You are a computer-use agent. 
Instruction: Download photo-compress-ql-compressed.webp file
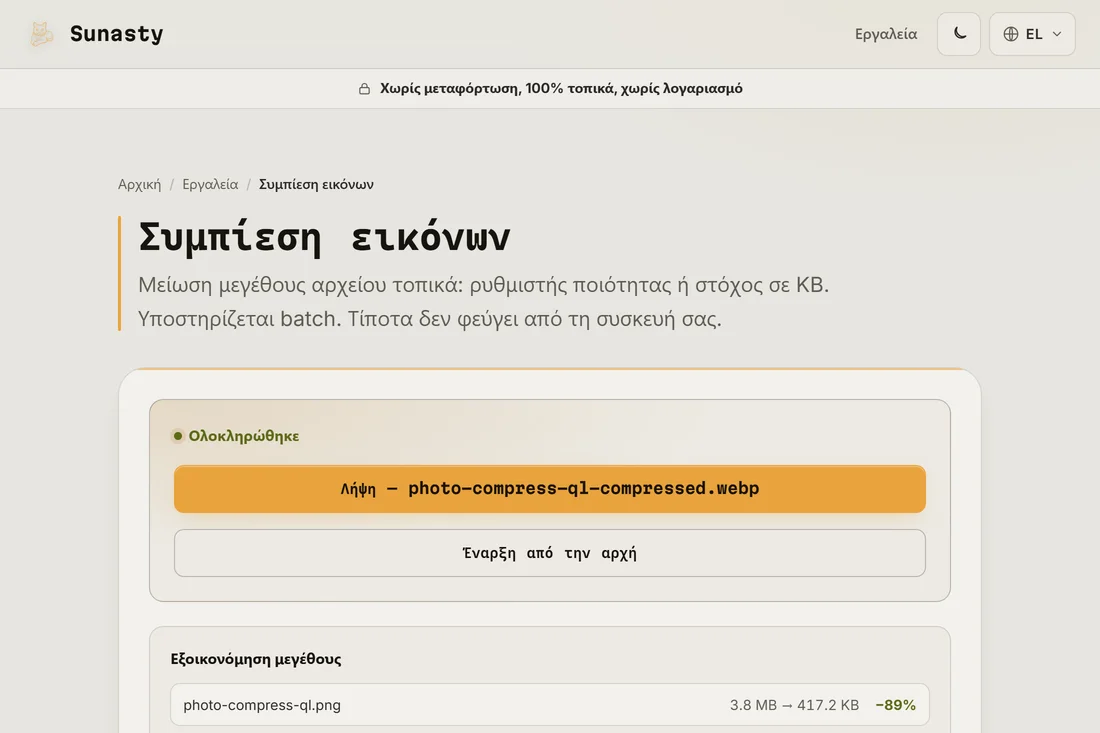point(550,488)
